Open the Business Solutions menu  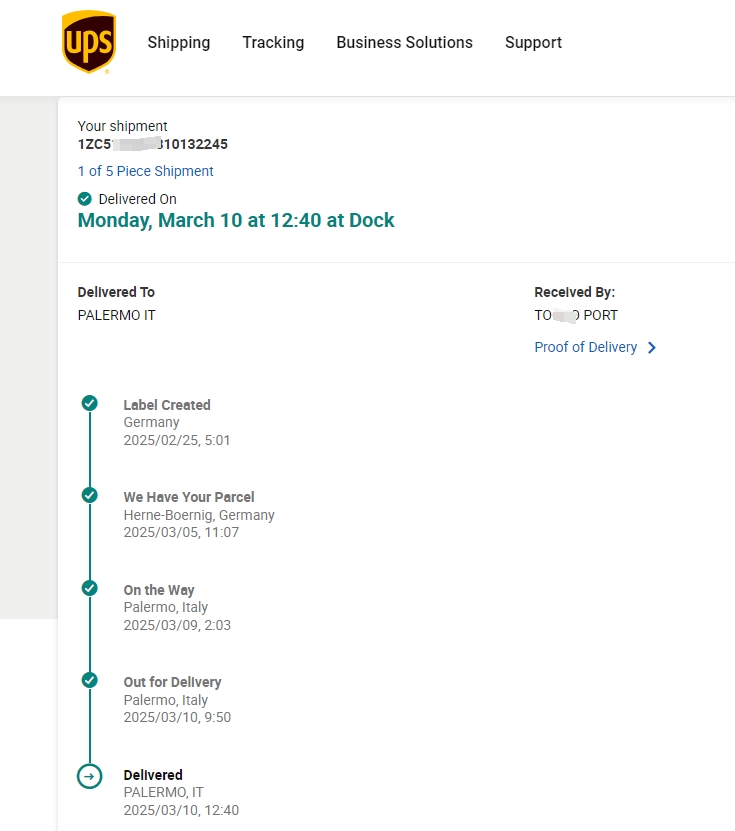[404, 42]
